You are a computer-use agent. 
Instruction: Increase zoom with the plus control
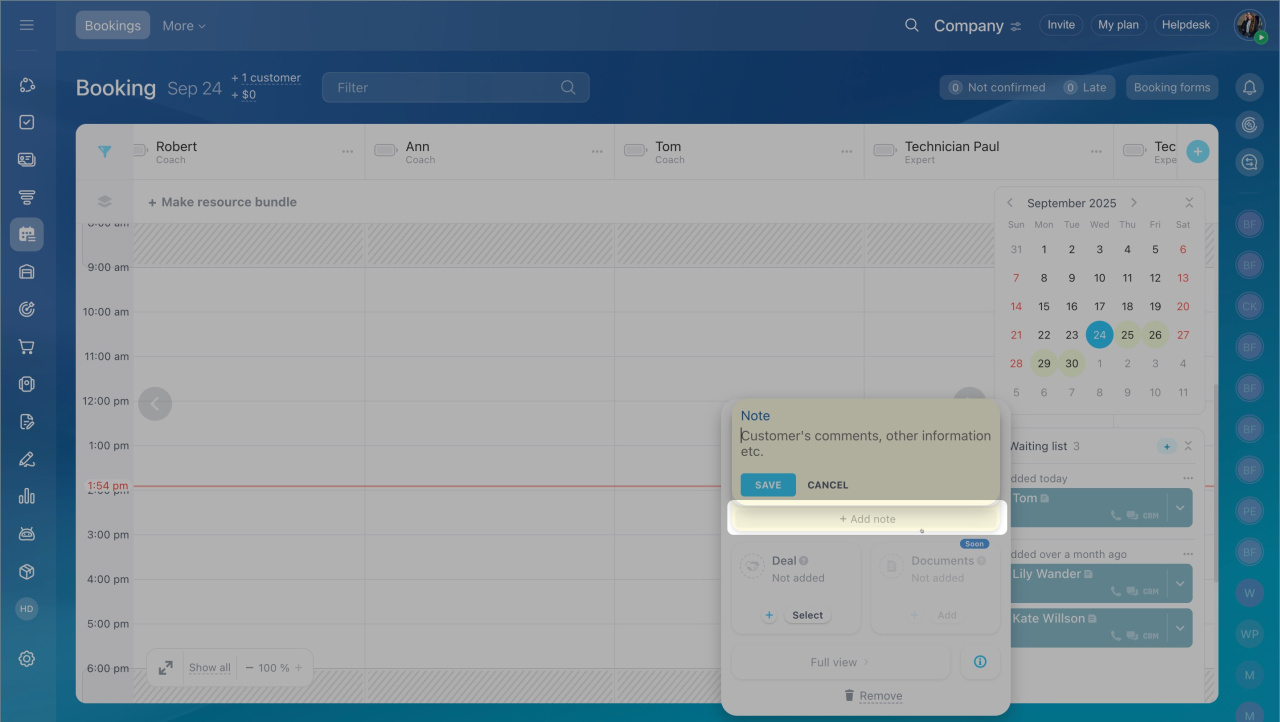(x=298, y=668)
